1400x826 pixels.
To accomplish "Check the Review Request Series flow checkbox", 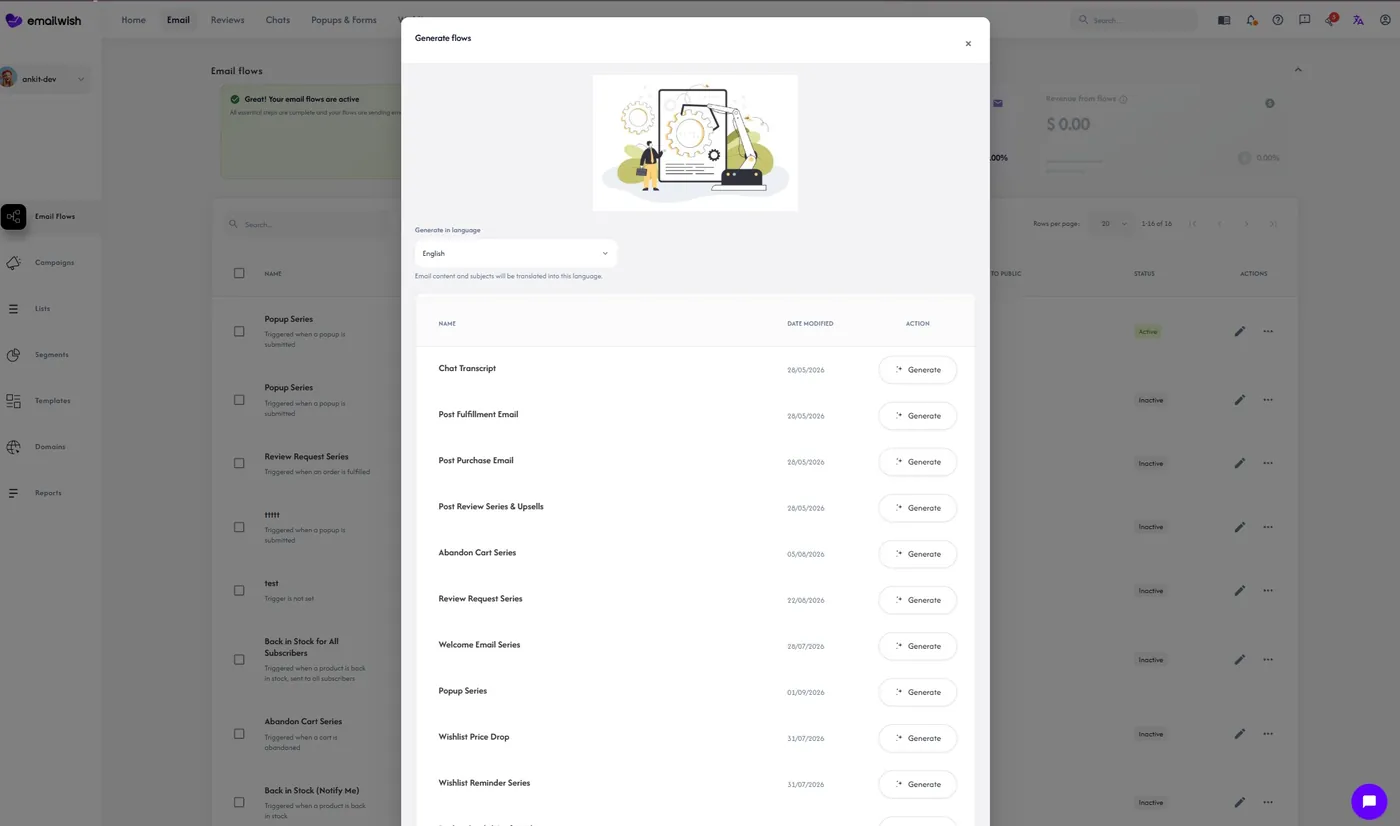I will pyautogui.click(x=239, y=463).
